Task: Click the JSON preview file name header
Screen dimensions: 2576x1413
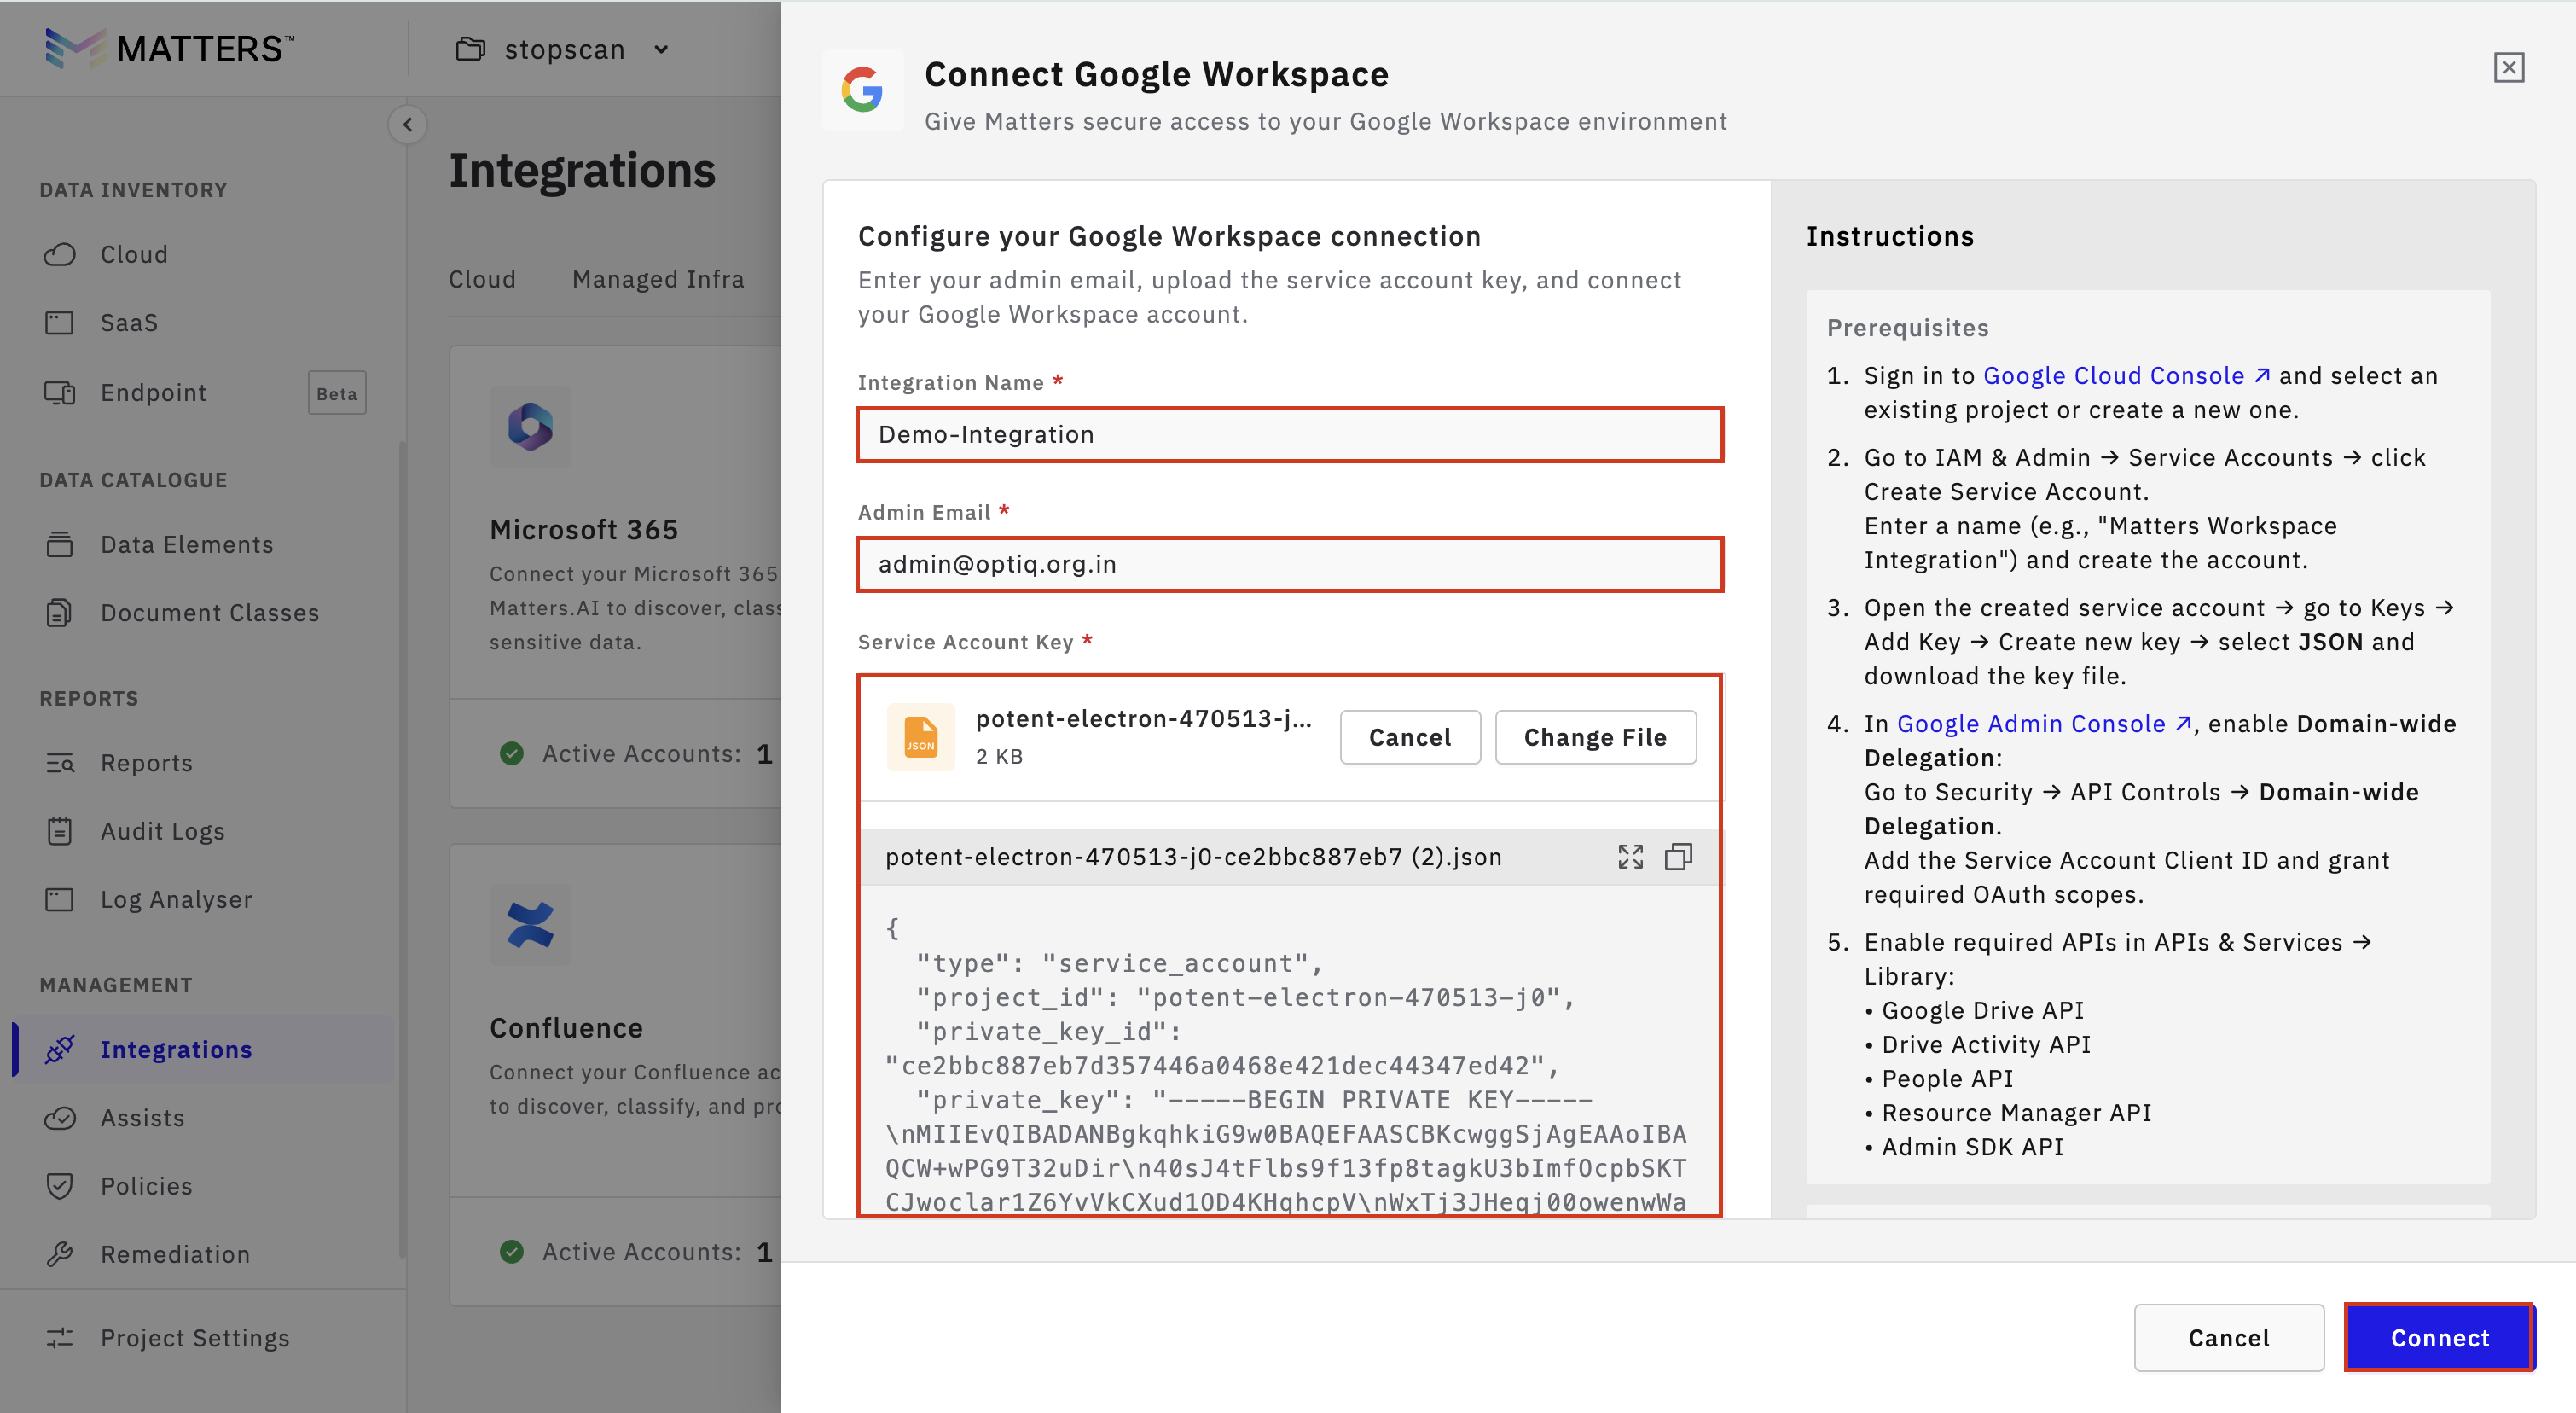Action: click(x=1193, y=857)
